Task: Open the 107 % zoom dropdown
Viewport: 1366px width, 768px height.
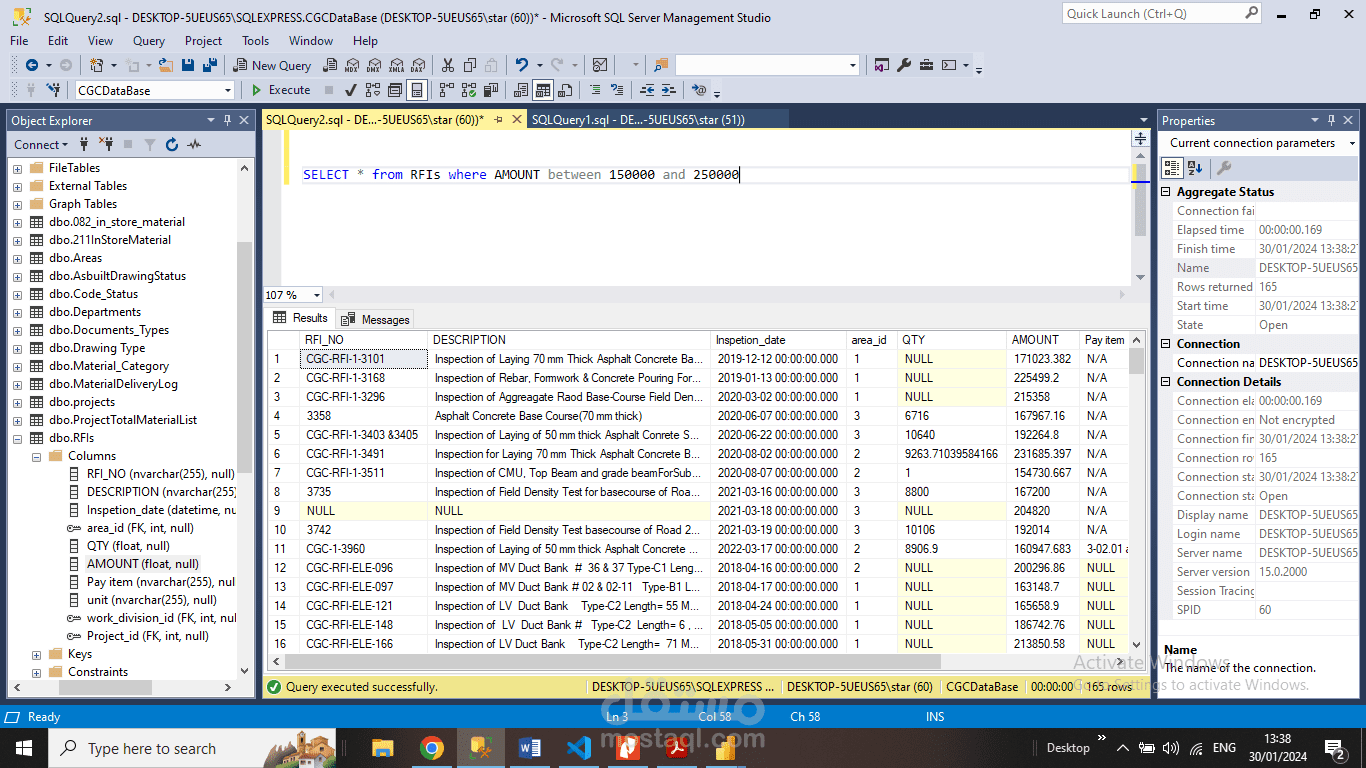Action: click(x=317, y=295)
